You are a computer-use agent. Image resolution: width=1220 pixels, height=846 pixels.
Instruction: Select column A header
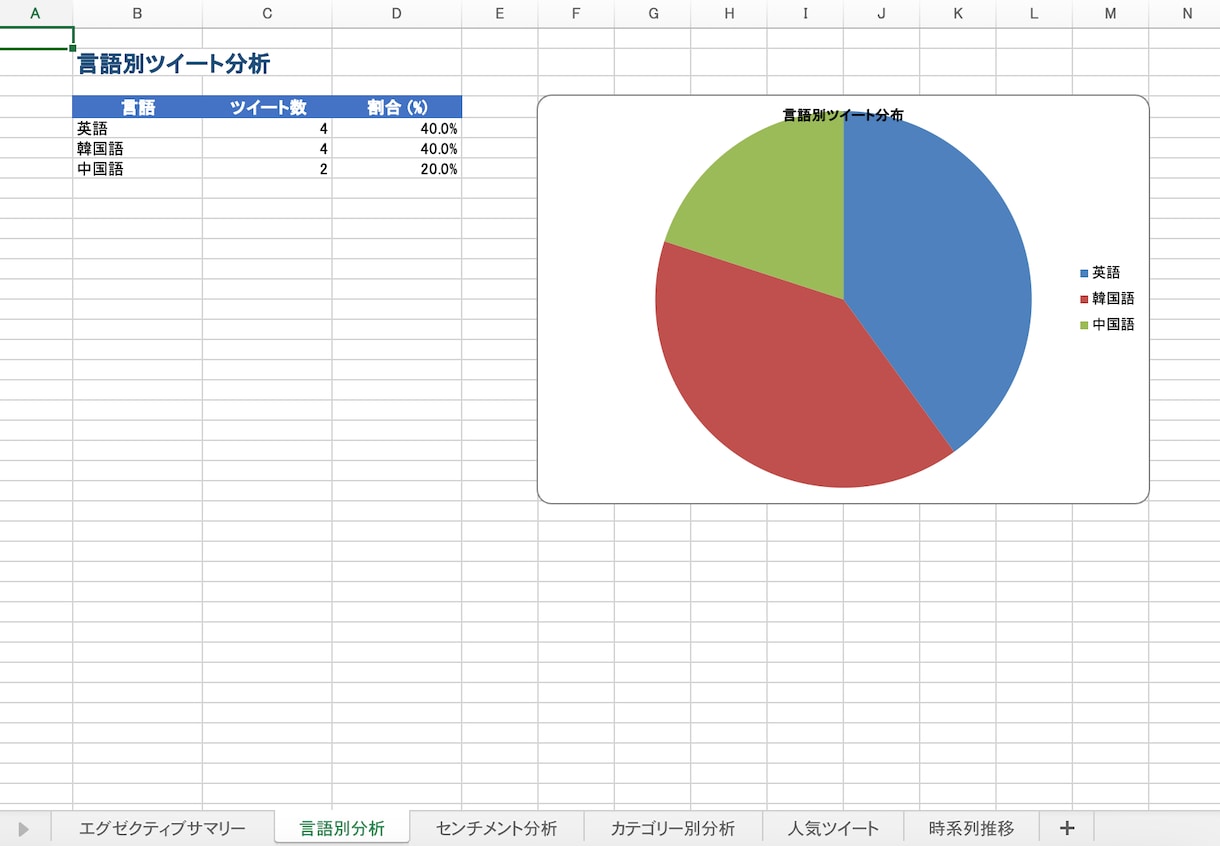[x=36, y=13]
